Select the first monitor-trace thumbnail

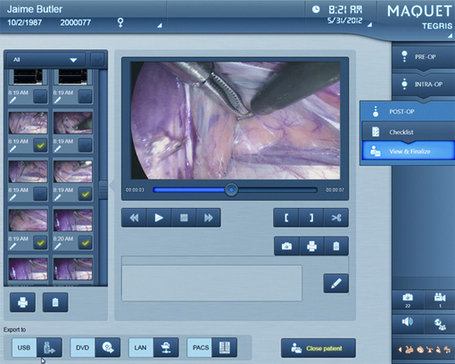click(x=28, y=77)
